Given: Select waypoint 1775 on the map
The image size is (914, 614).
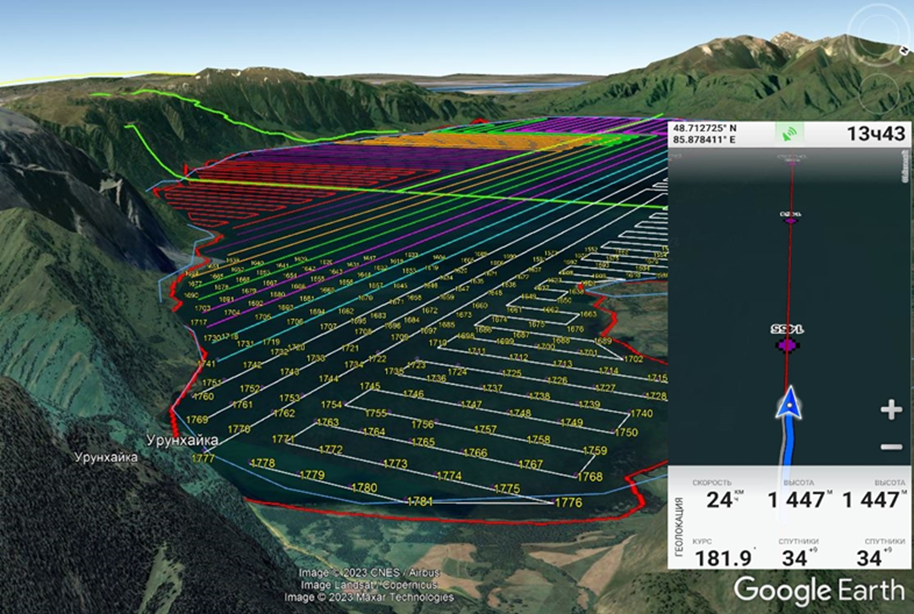Looking at the screenshot, I should [507, 489].
